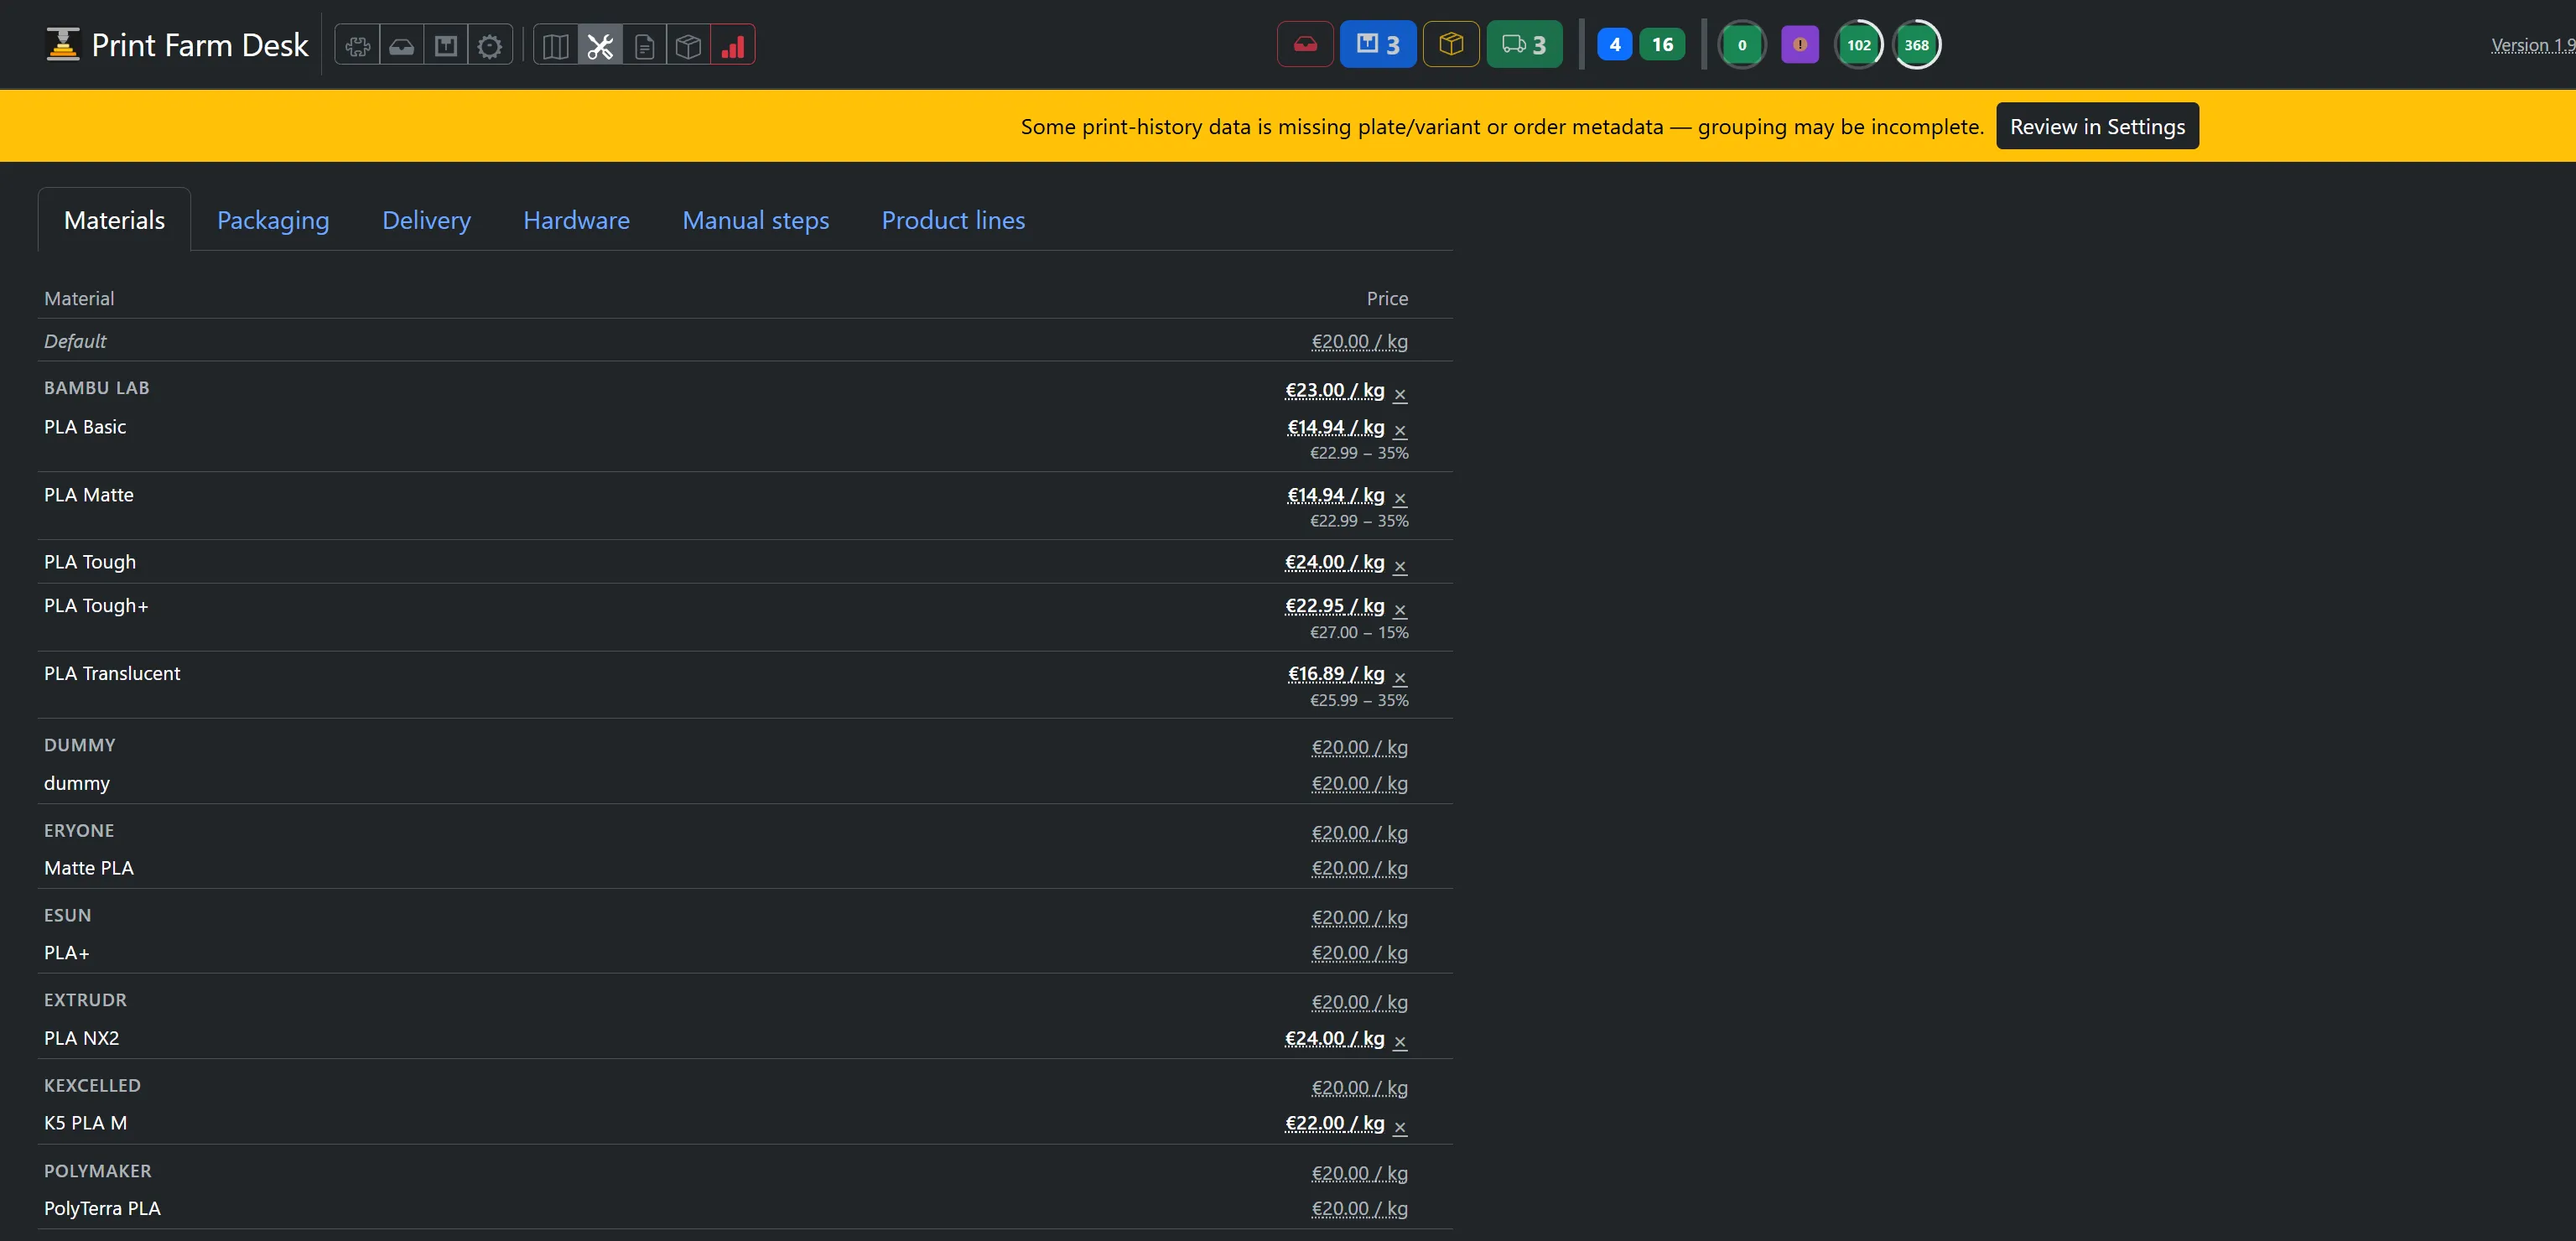Viewport: 2576px width, 1241px height.
Task: Switch to the Packaging tab
Action: [273, 220]
